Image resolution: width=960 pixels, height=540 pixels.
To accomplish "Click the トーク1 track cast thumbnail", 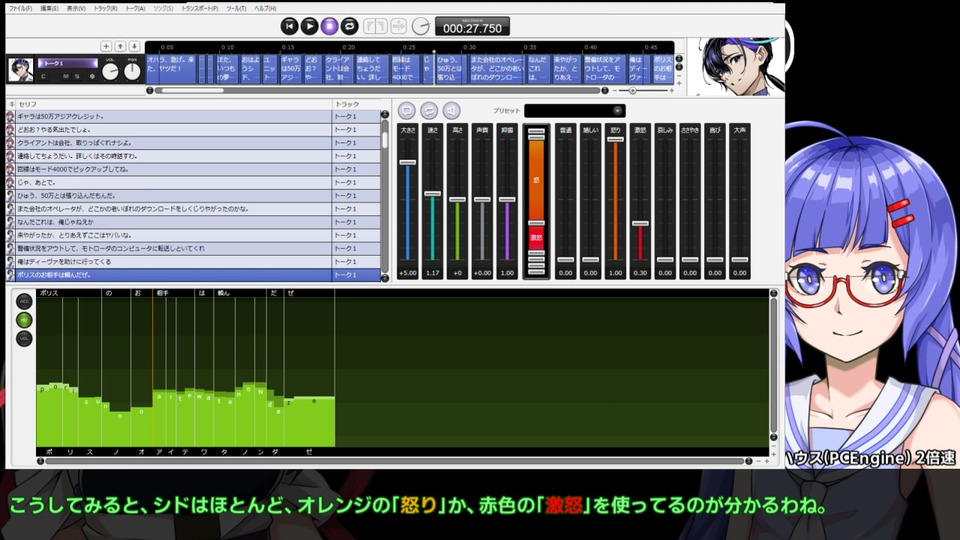I will 21,70.
